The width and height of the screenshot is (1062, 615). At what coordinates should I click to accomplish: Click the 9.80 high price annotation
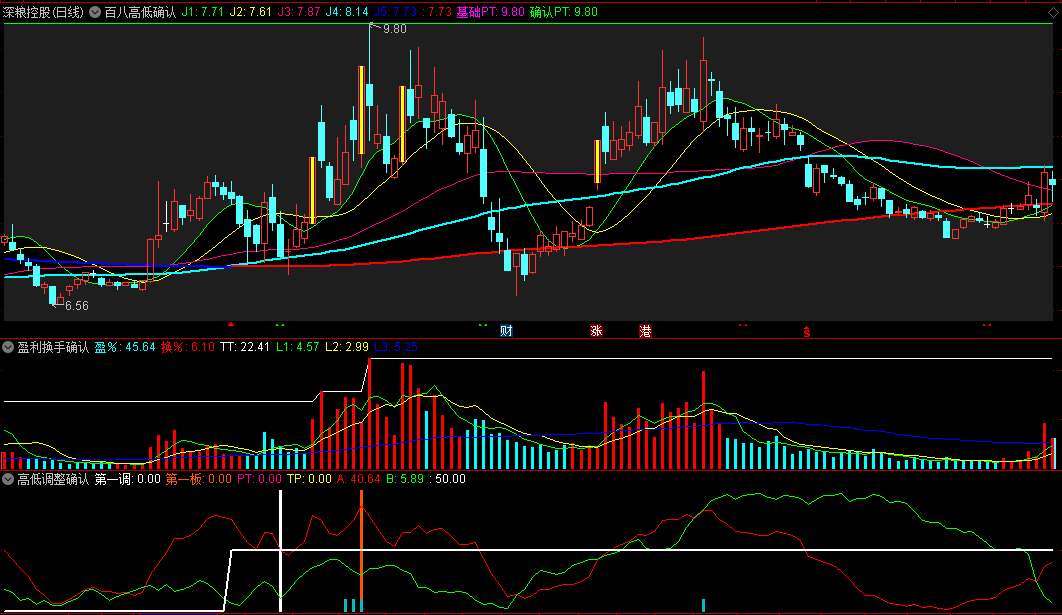pos(394,29)
